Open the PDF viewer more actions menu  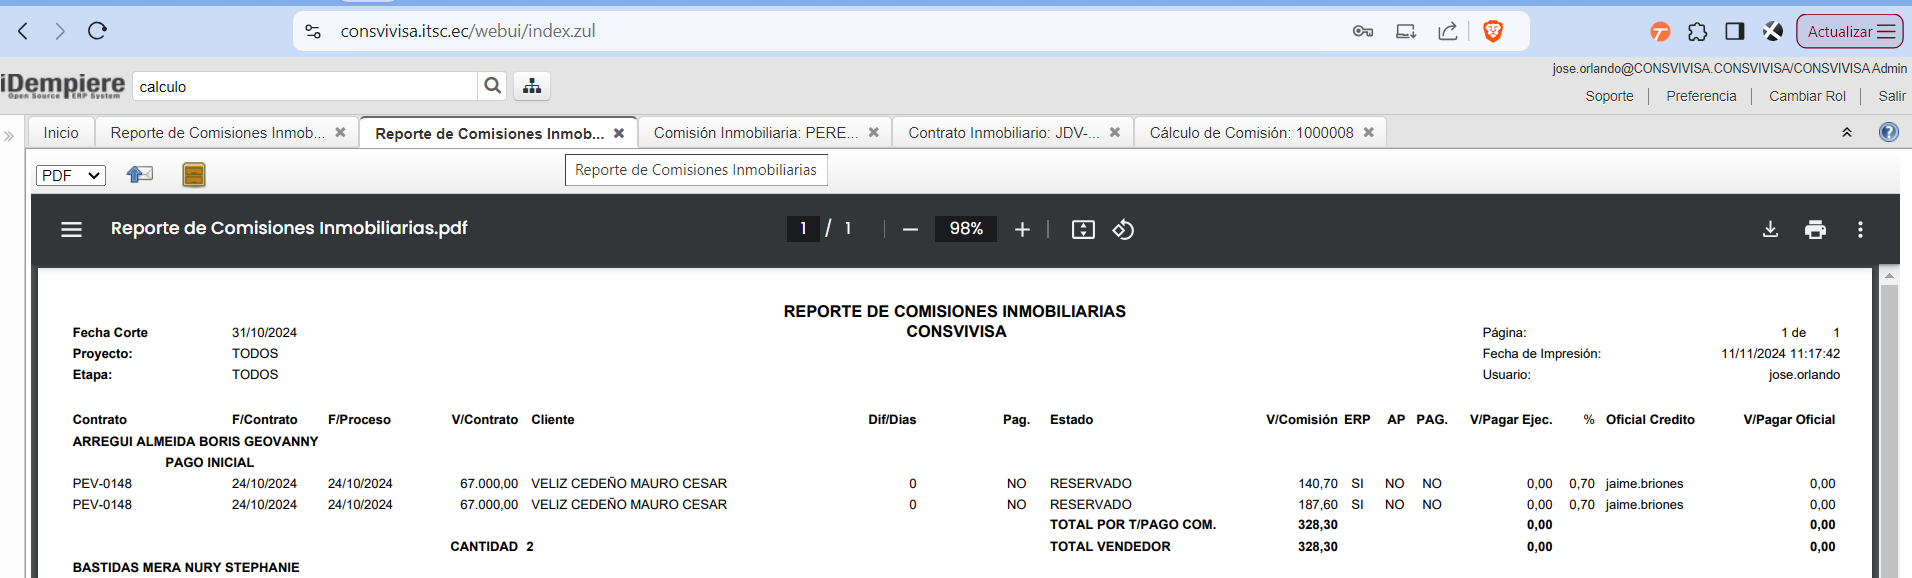[1860, 229]
